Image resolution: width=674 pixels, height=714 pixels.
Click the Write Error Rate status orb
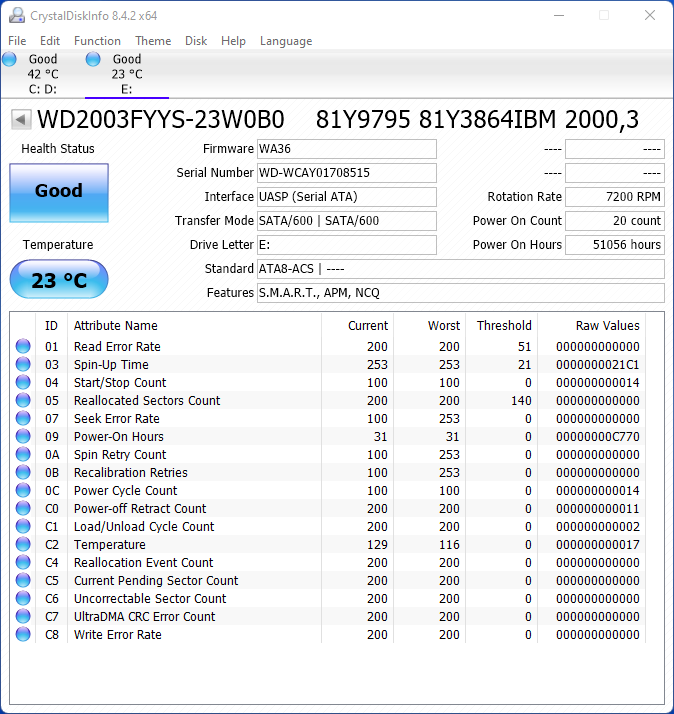(23, 635)
